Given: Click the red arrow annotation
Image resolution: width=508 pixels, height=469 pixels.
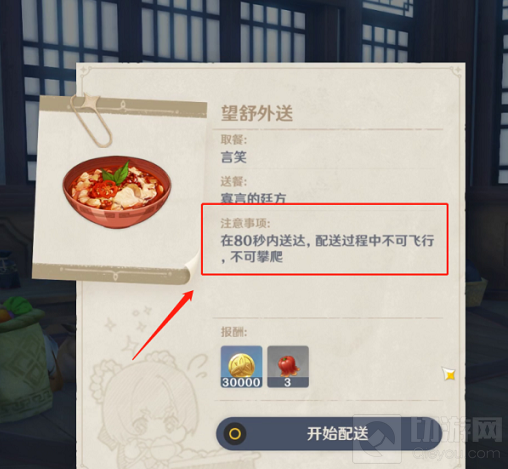Looking at the screenshot, I should [x=163, y=325].
